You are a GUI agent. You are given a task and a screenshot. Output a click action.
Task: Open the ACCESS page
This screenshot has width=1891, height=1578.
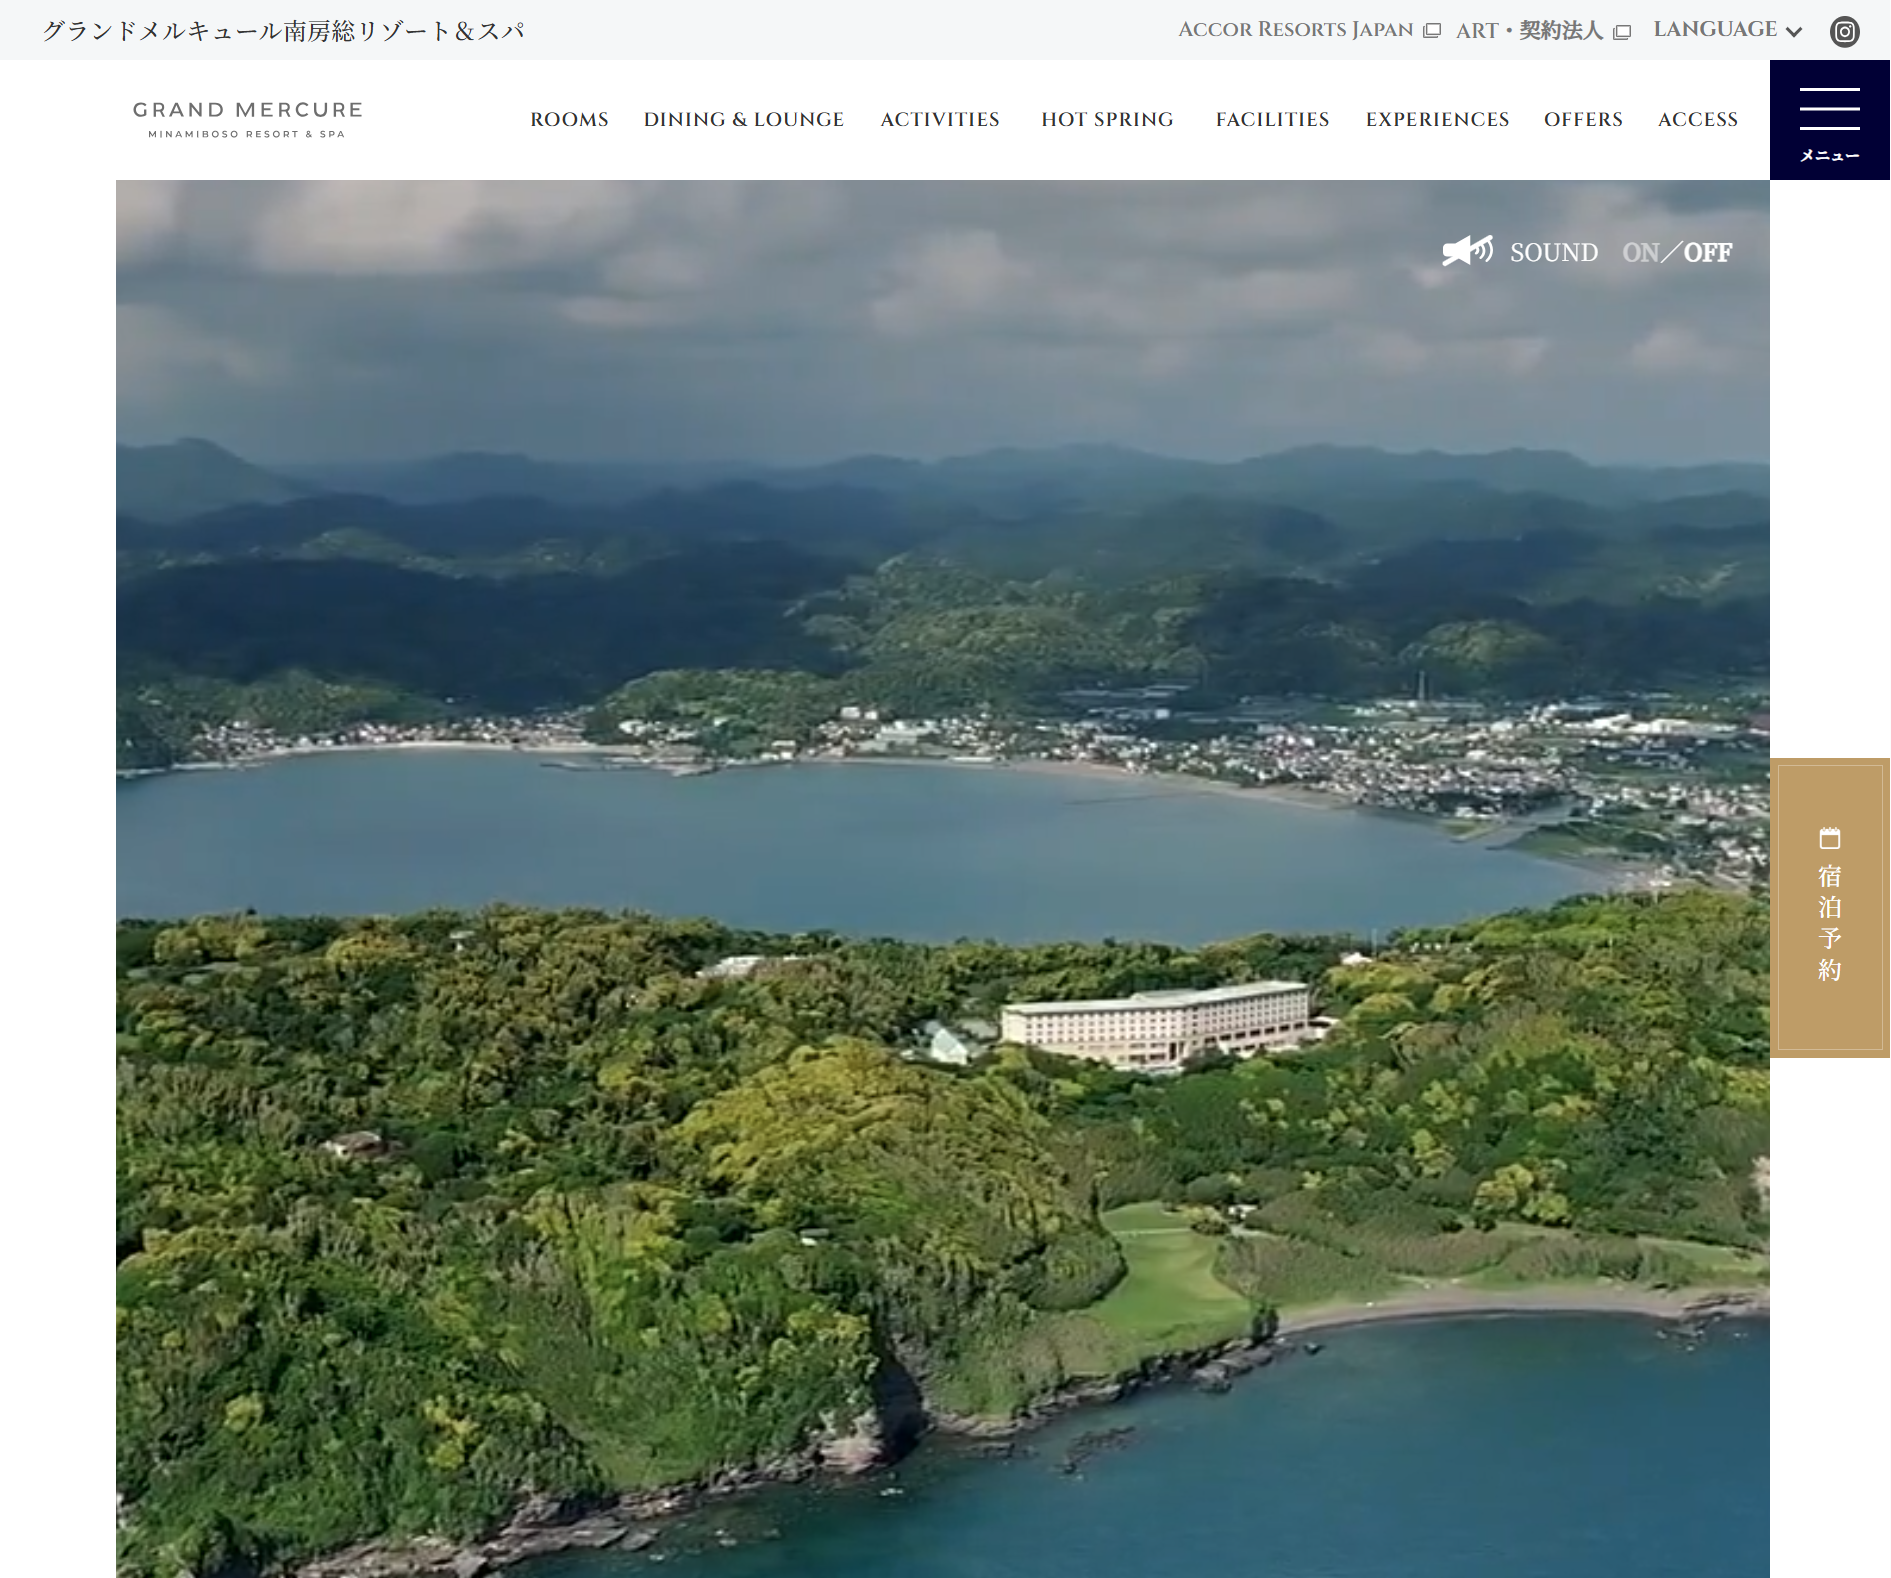(x=1697, y=119)
